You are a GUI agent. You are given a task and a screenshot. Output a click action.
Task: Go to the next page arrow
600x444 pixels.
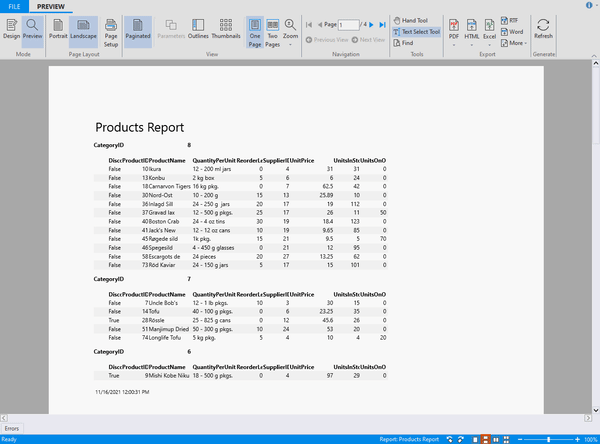pos(369,23)
